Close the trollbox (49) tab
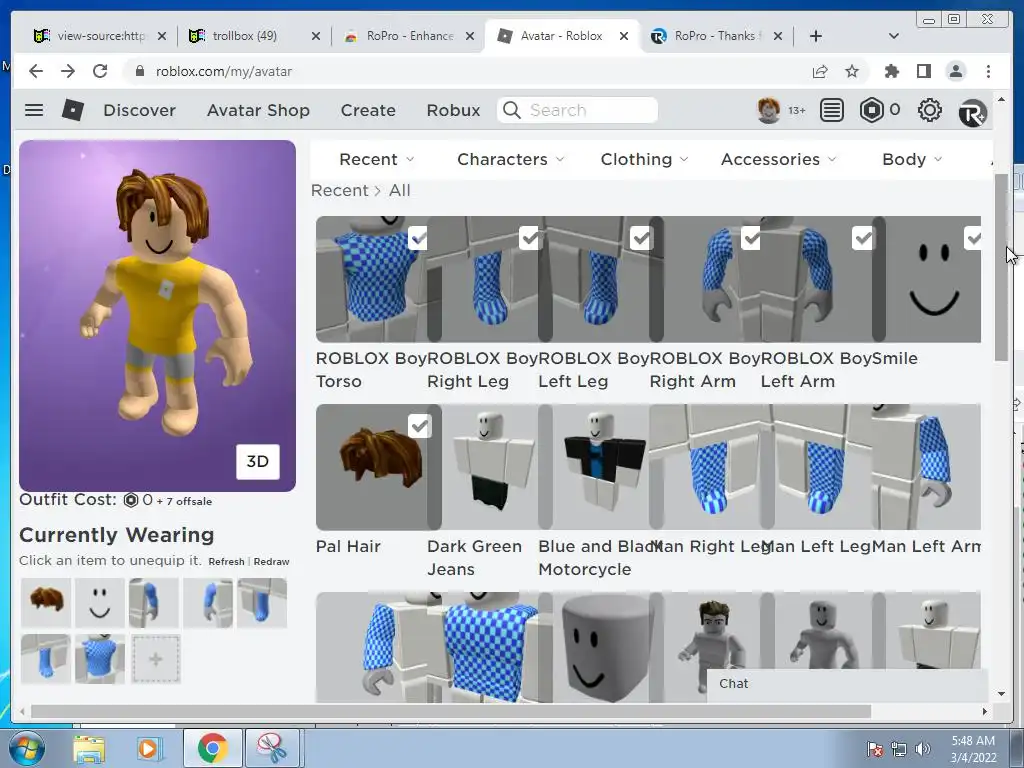 point(315,36)
